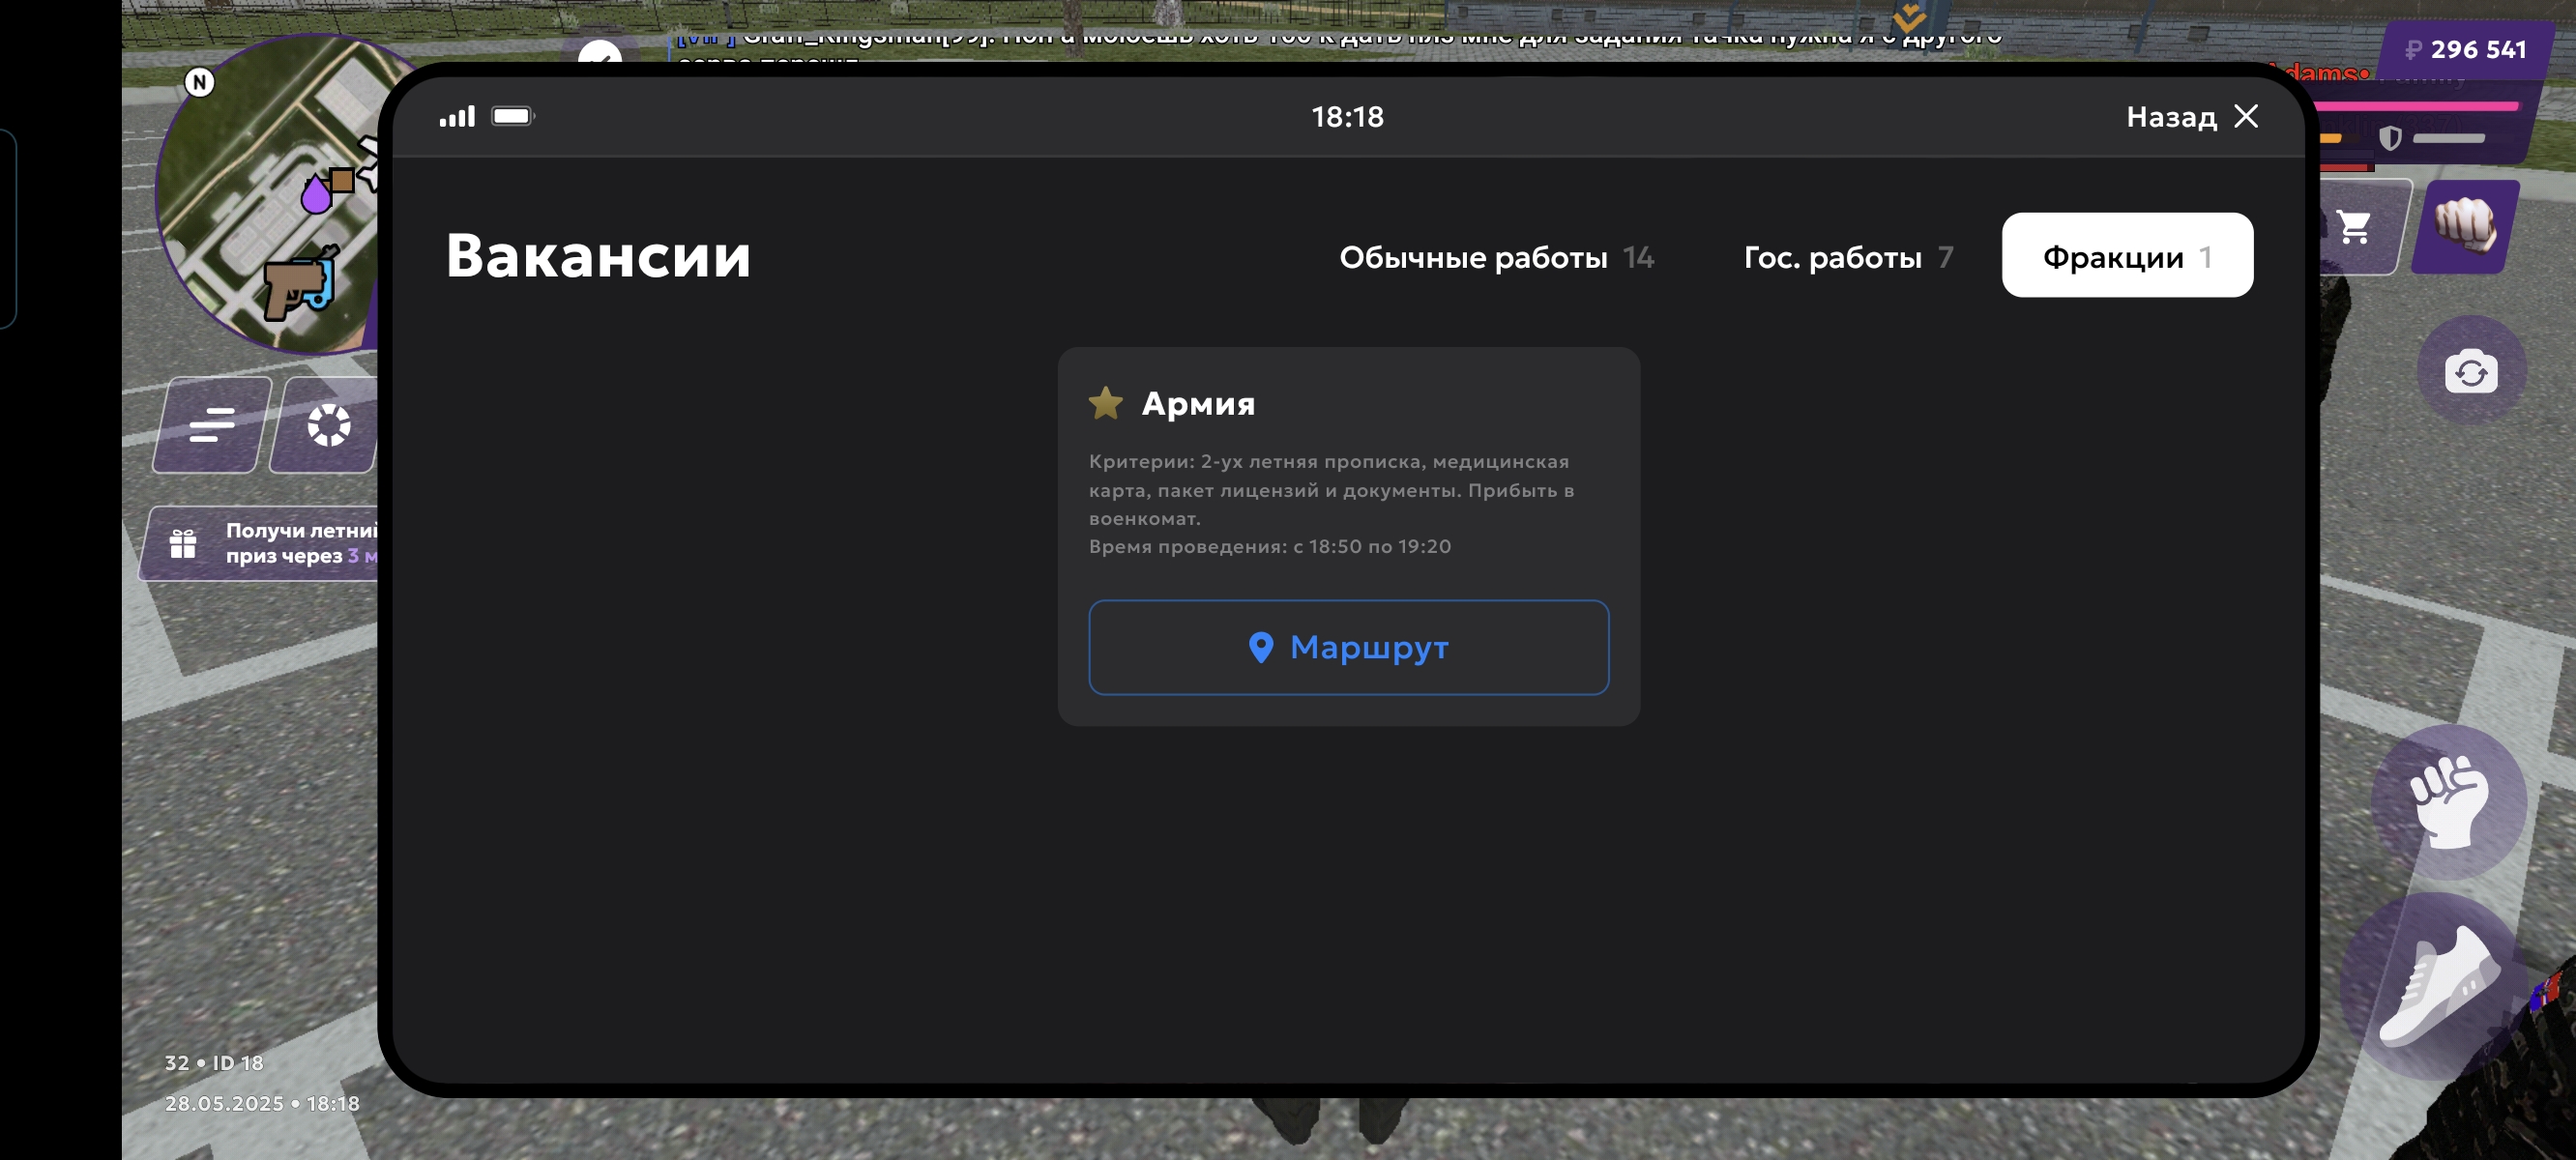Screen dimensions: 2576x1160
Task: Tap the purple drop marker on minimap
Action: [x=316, y=195]
